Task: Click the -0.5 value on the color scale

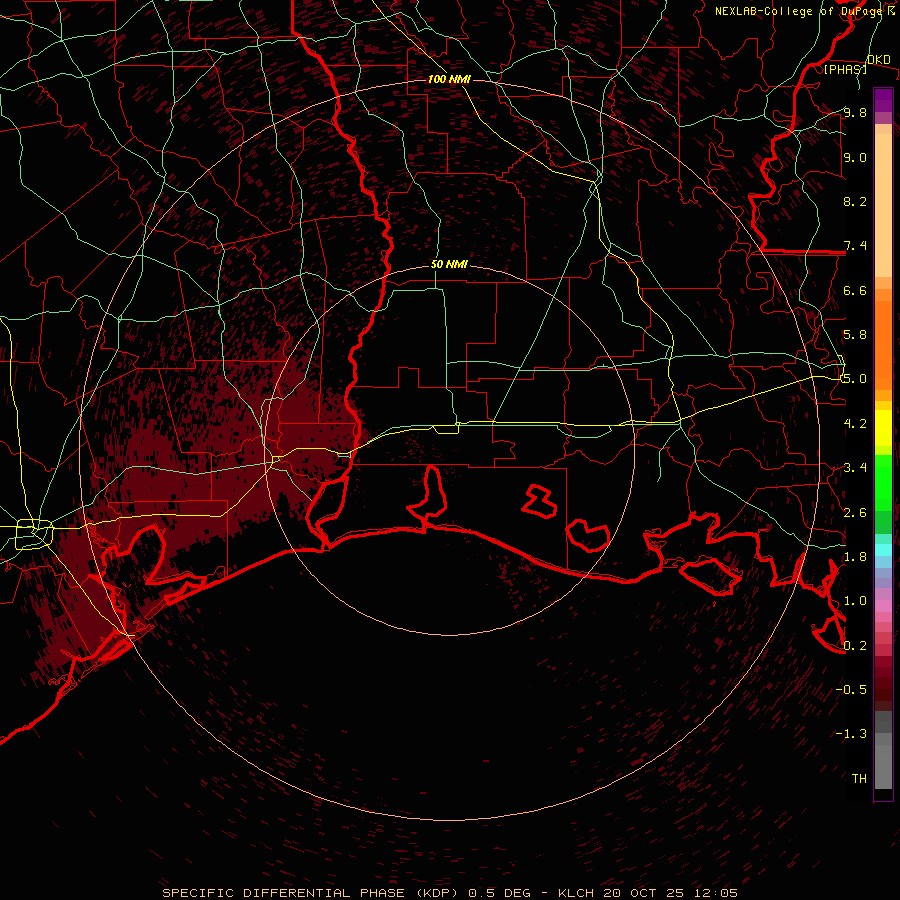Action: coord(851,690)
